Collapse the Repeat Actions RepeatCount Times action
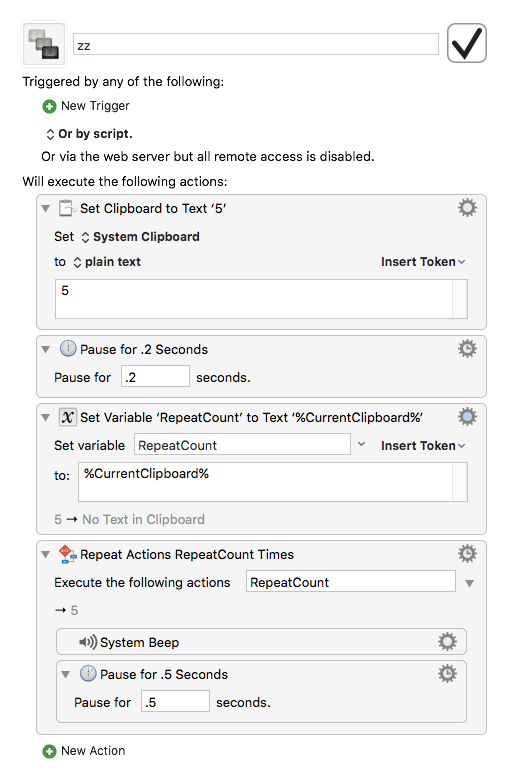507x779 pixels. [46, 554]
